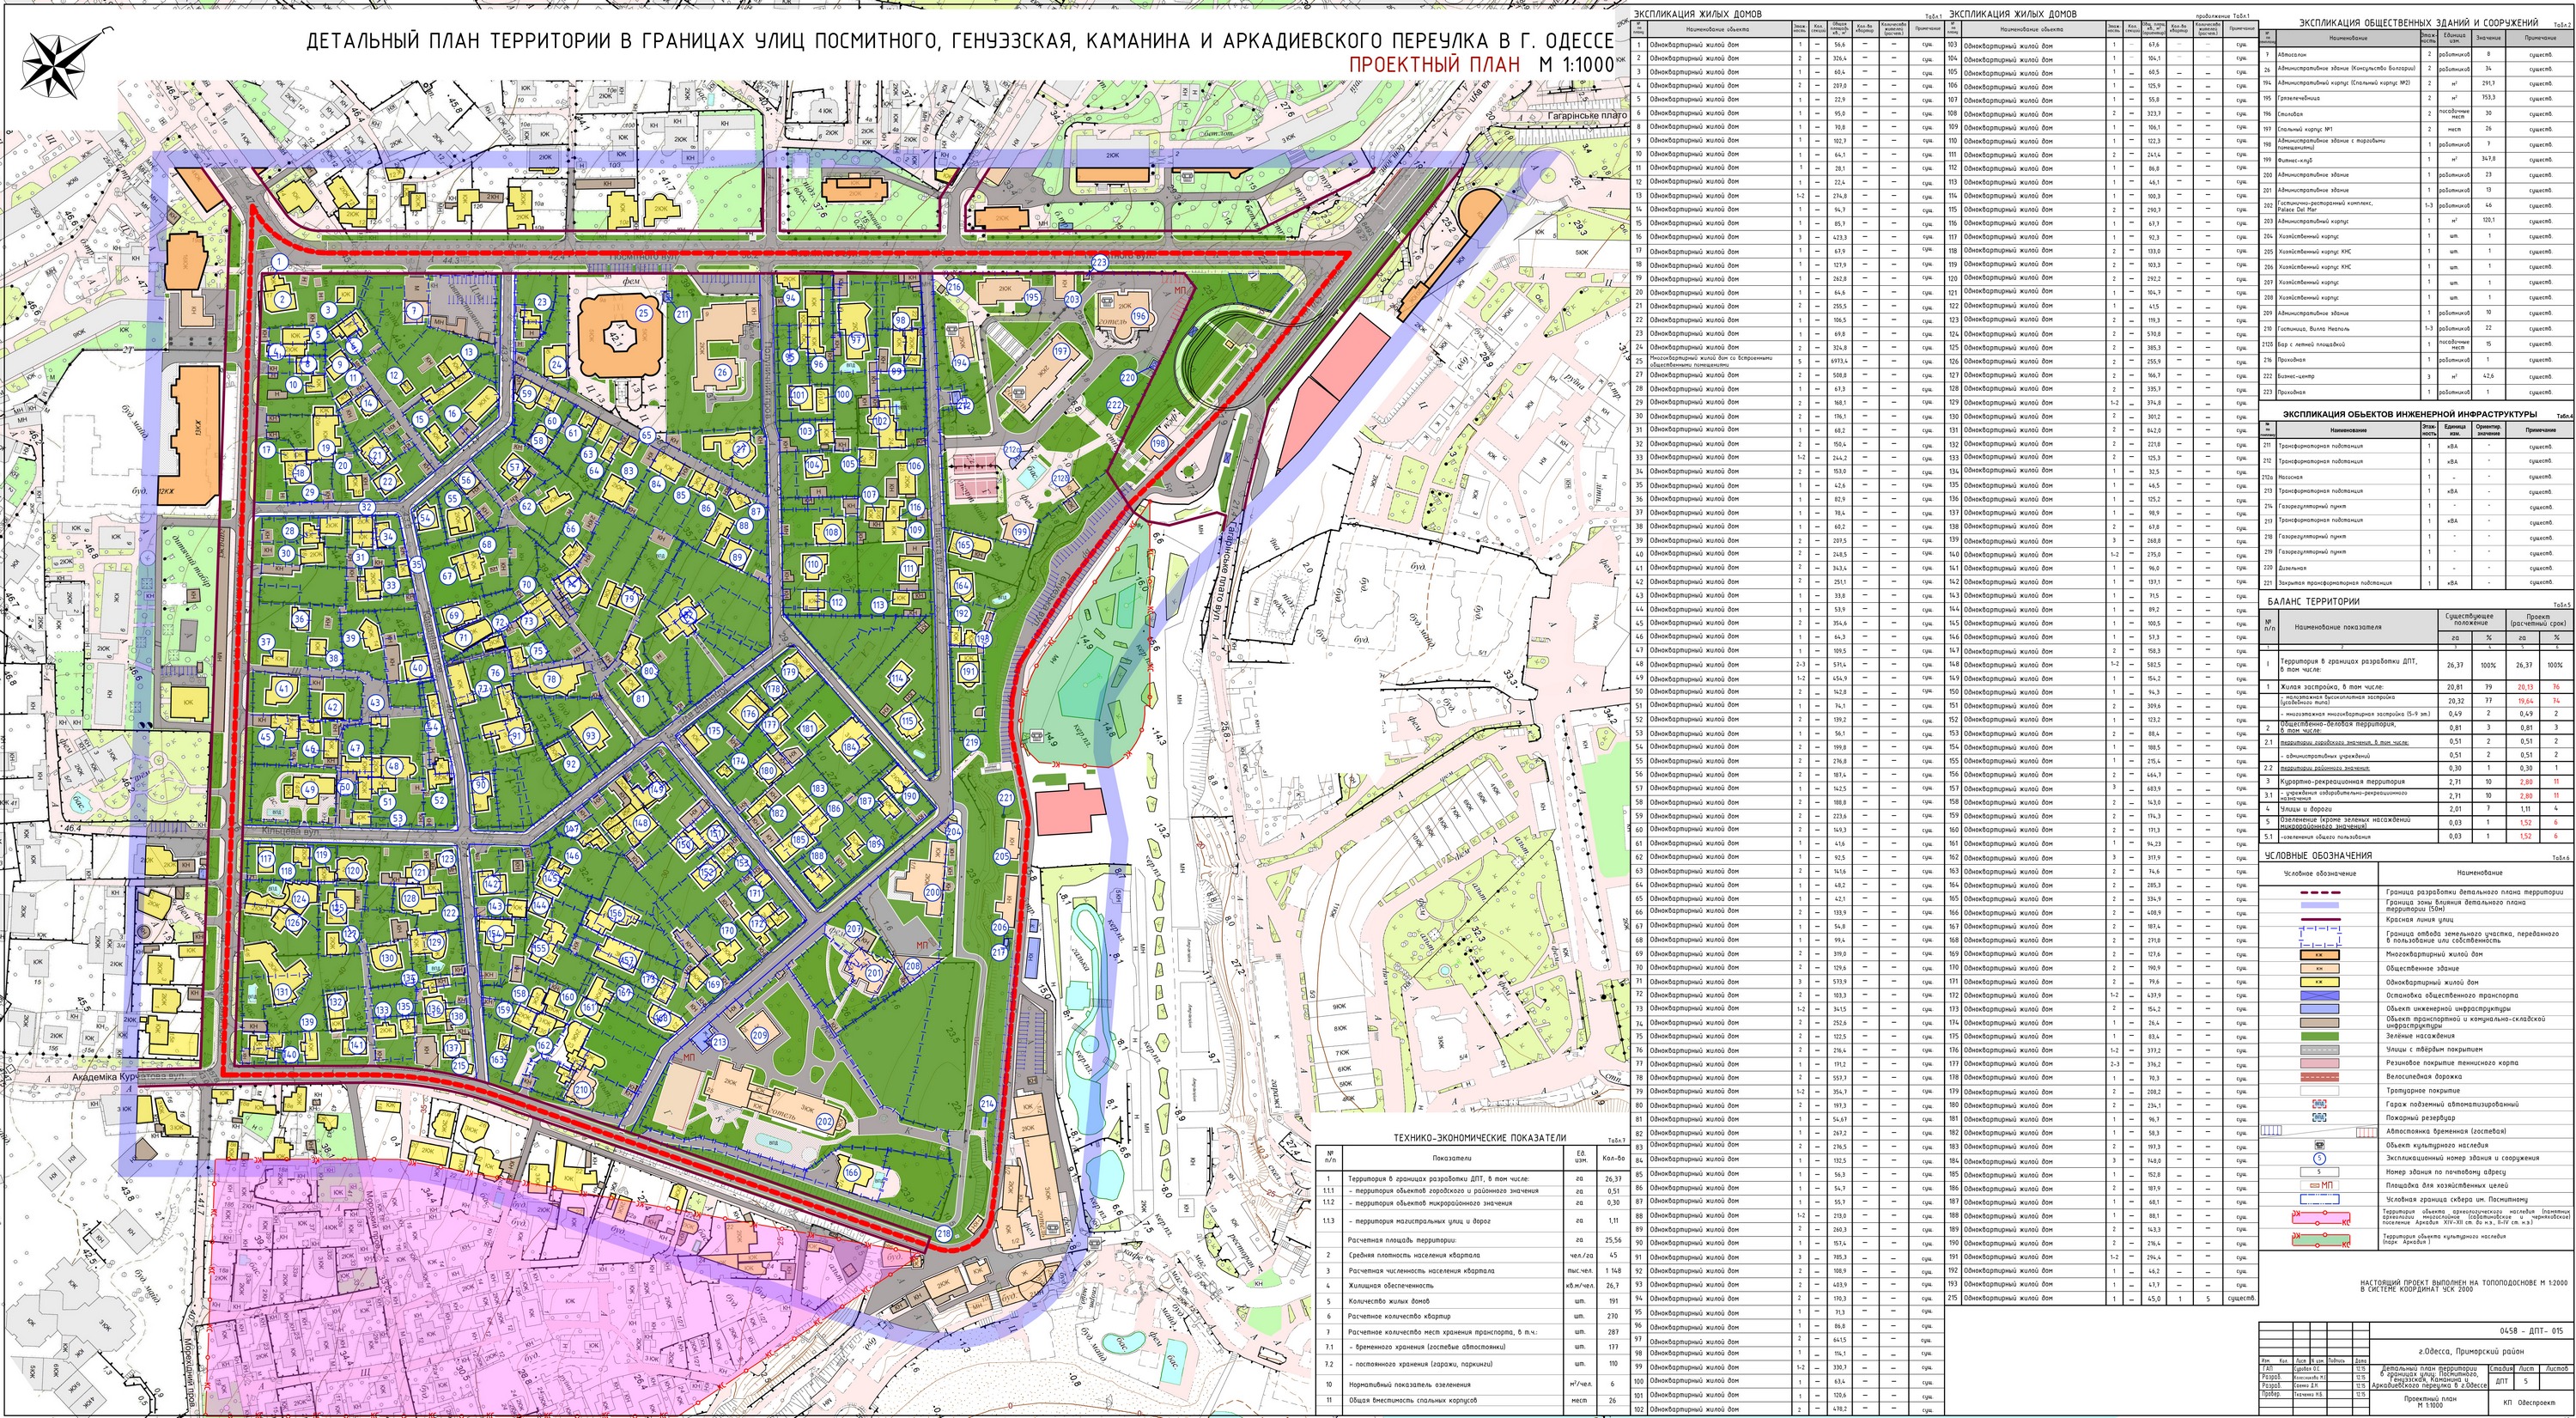Image resolution: width=2576 pixels, height=1418 pixels.
Task: Click the 'Грязелечебница' table row
Action: (2416, 98)
